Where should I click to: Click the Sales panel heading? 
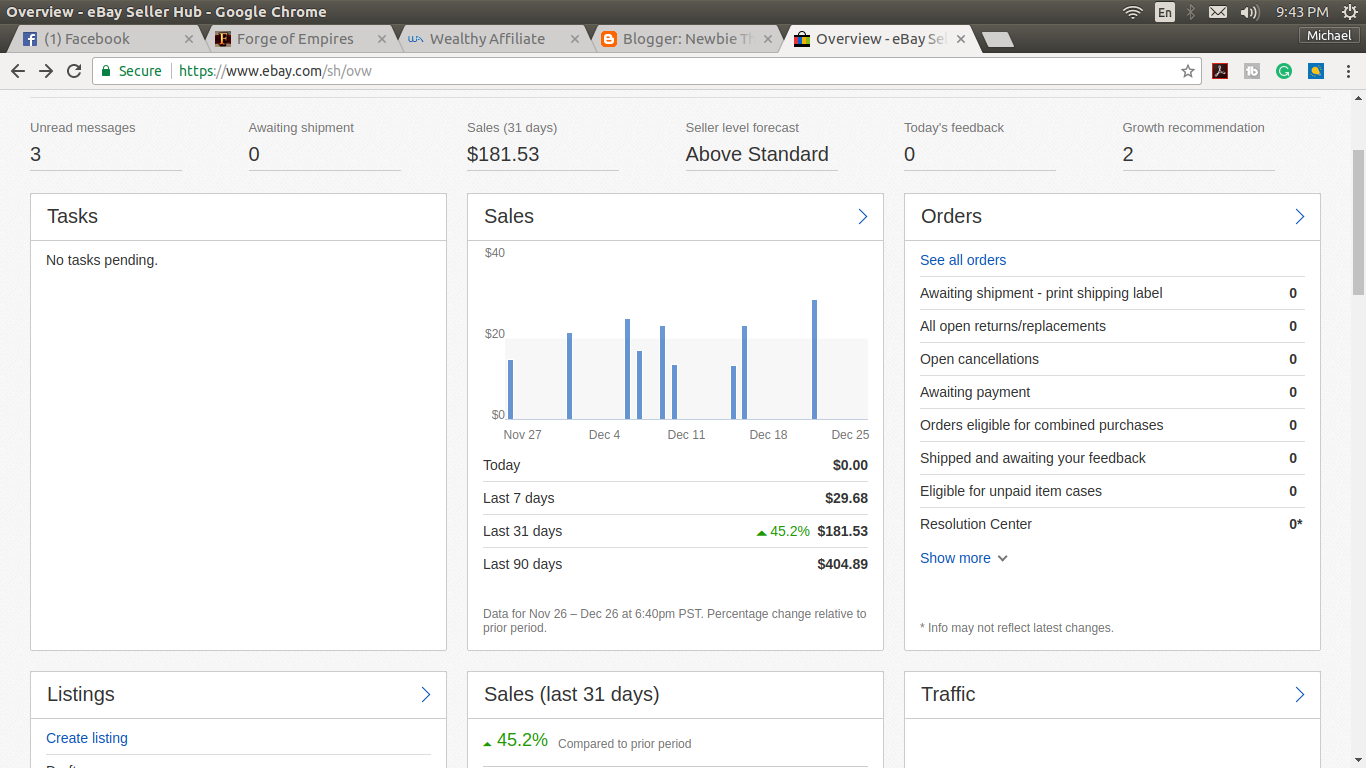pyautogui.click(x=509, y=216)
